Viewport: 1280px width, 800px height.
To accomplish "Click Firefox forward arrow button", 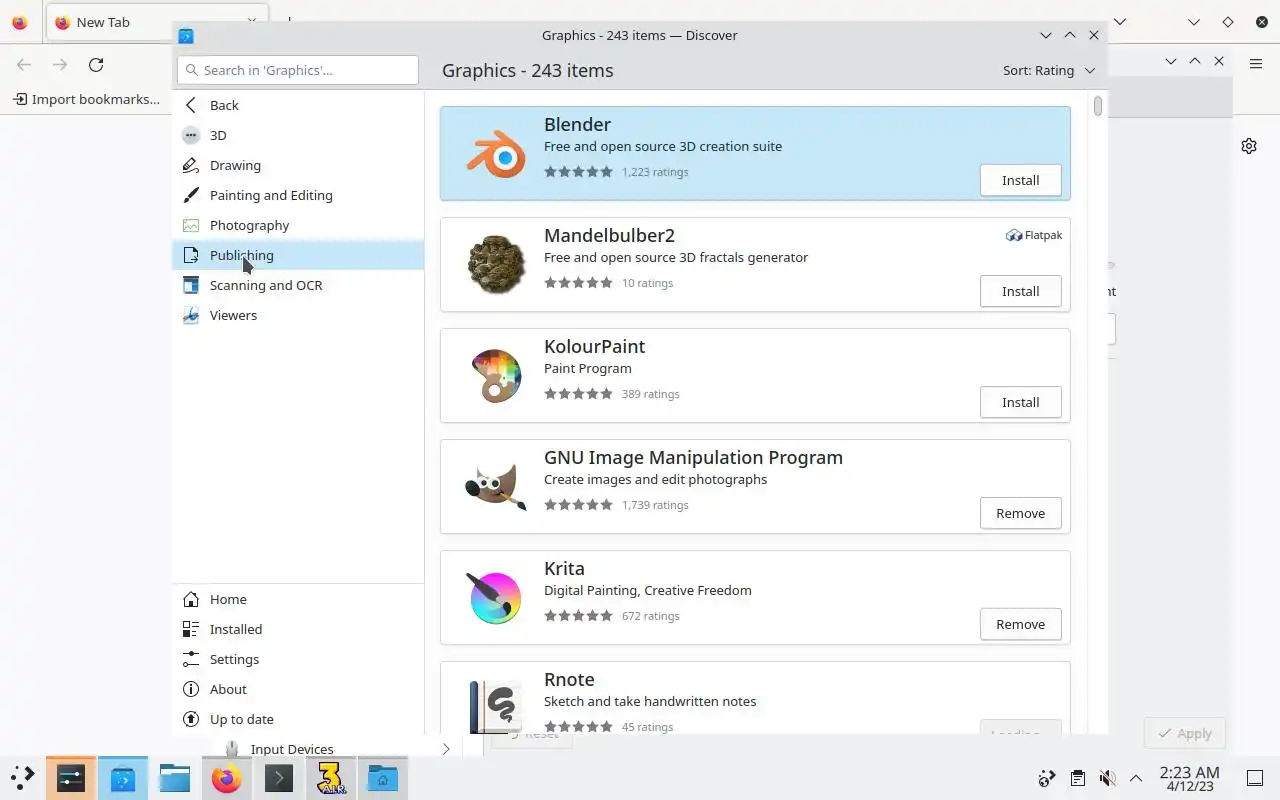I will (x=60, y=65).
